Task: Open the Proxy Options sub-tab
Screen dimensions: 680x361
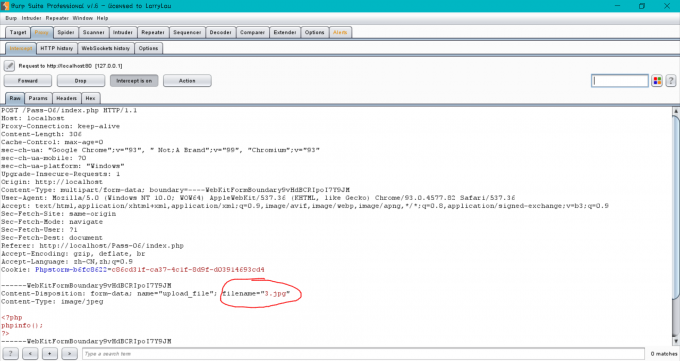Action: coord(148,48)
